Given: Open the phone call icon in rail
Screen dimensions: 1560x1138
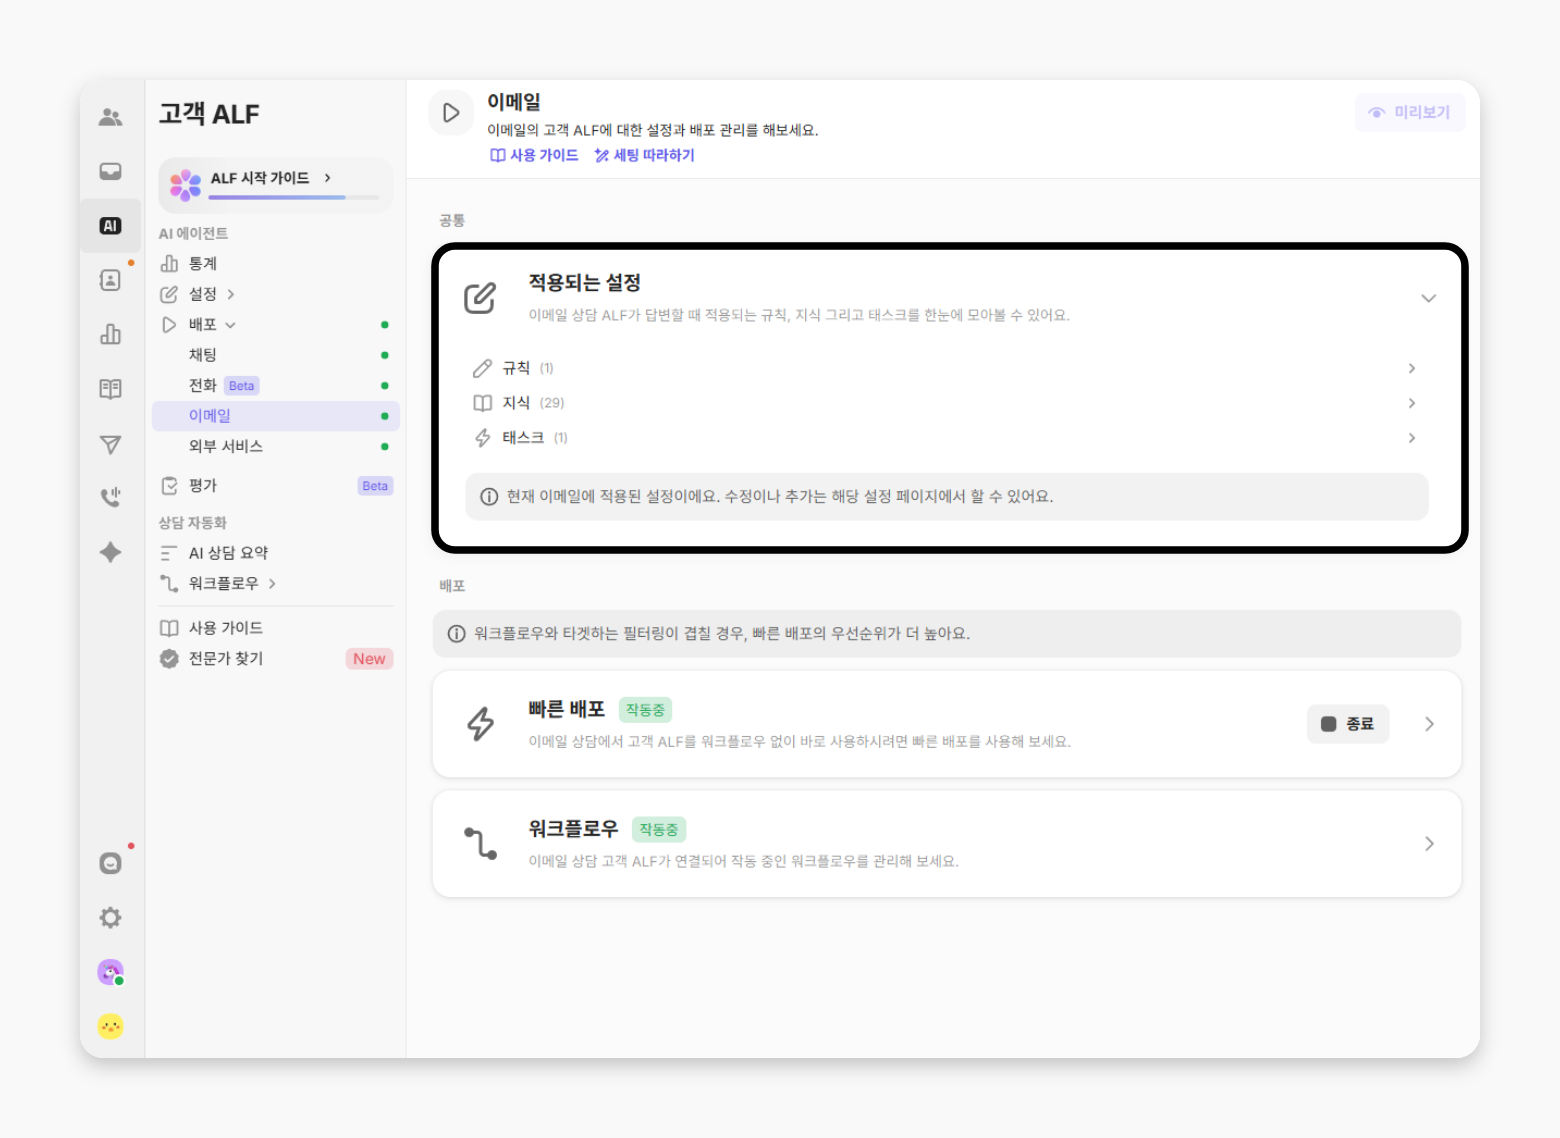Looking at the screenshot, I should [111, 497].
